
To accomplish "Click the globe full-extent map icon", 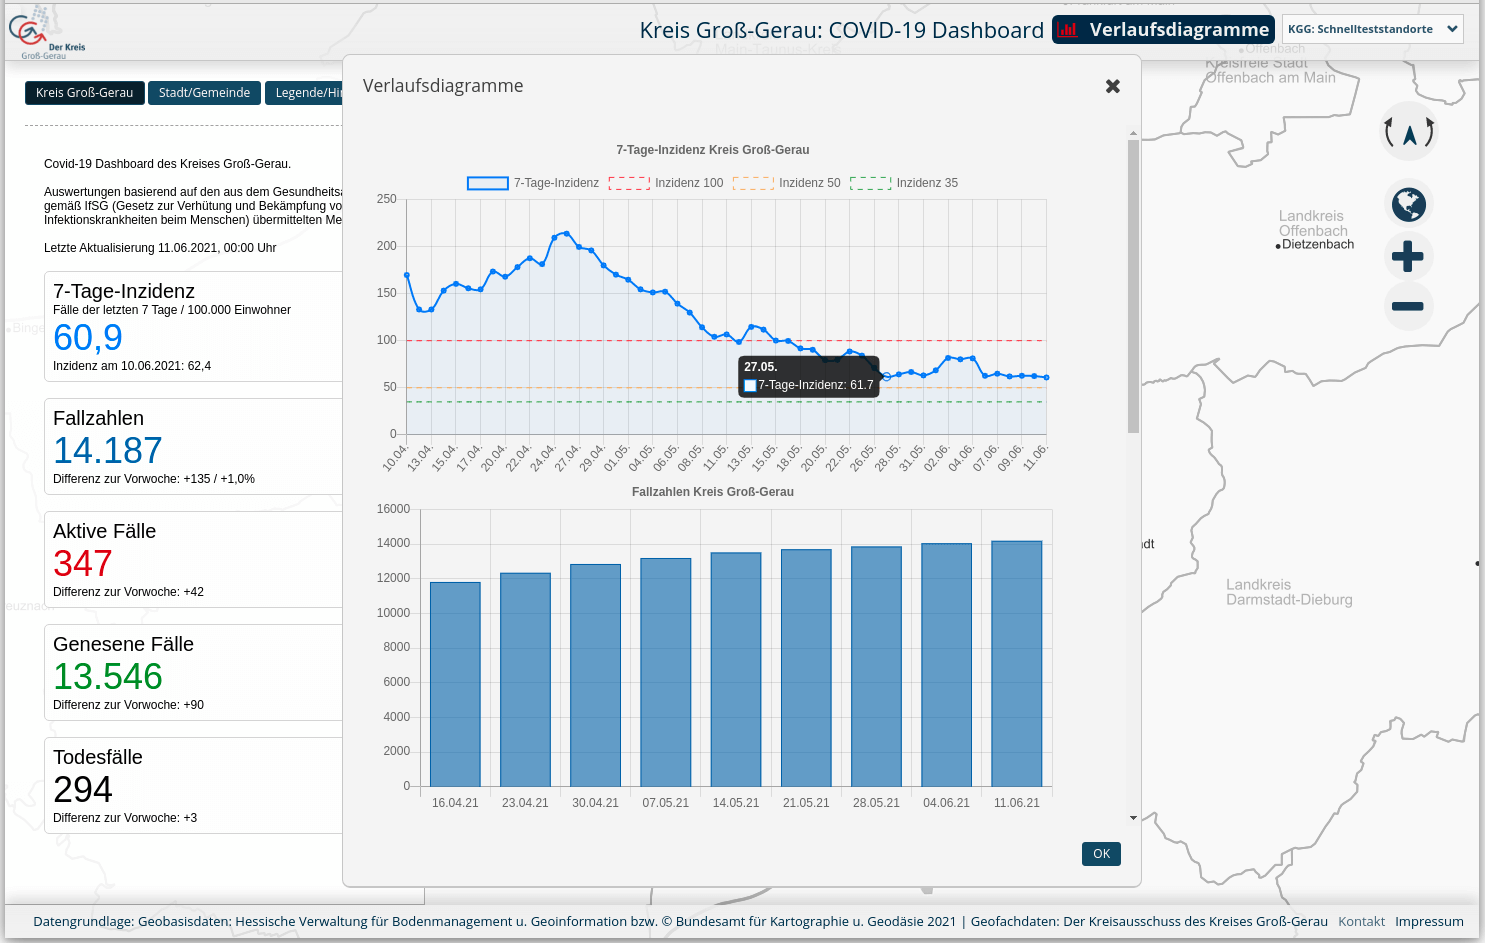I will [1408, 205].
